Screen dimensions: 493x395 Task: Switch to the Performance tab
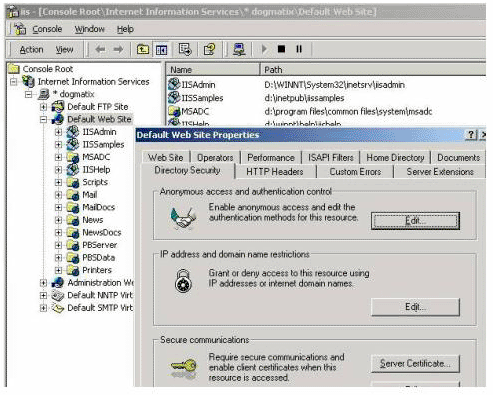click(x=271, y=157)
